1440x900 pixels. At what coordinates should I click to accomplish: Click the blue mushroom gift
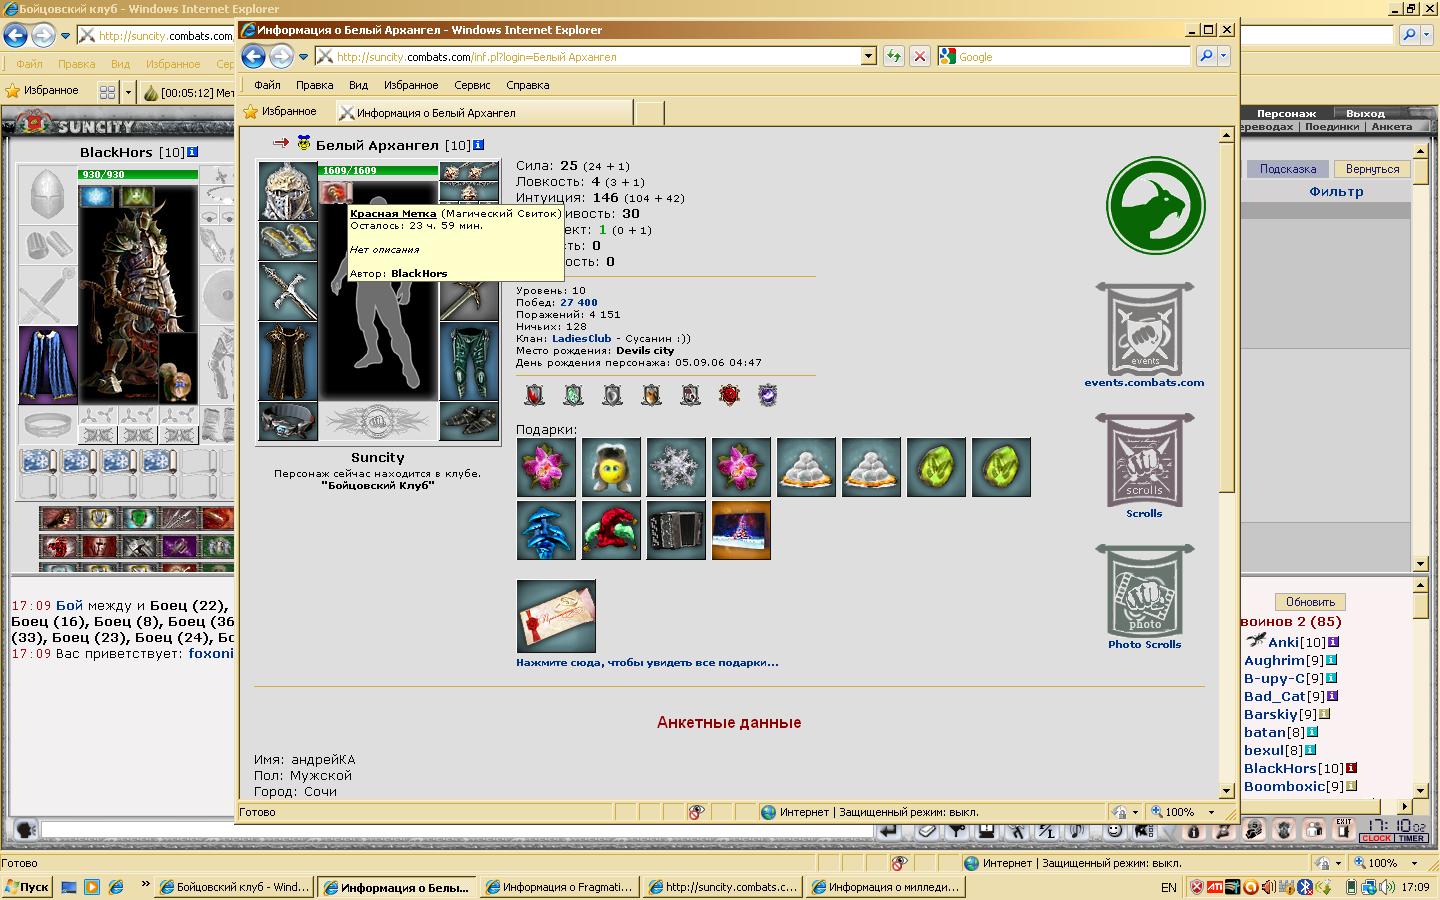click(x=546, y=530)
